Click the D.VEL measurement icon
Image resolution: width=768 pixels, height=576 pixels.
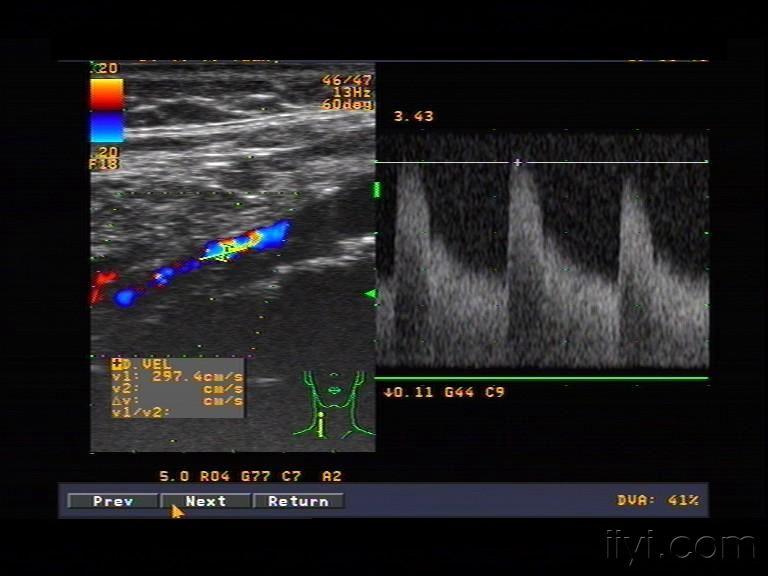click(117, 364)
